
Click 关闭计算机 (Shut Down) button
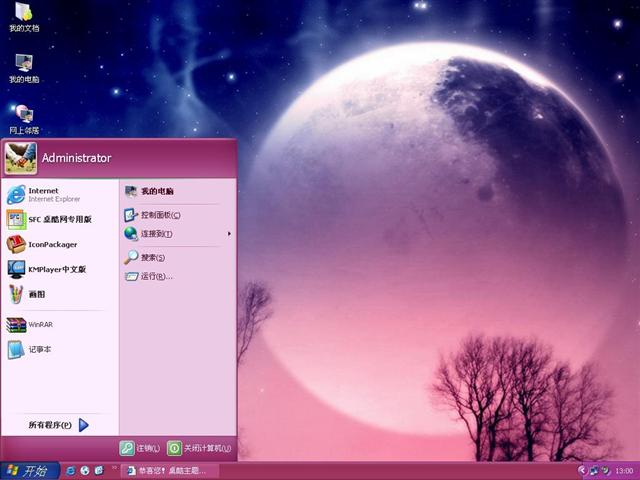[x=199, y=448]
